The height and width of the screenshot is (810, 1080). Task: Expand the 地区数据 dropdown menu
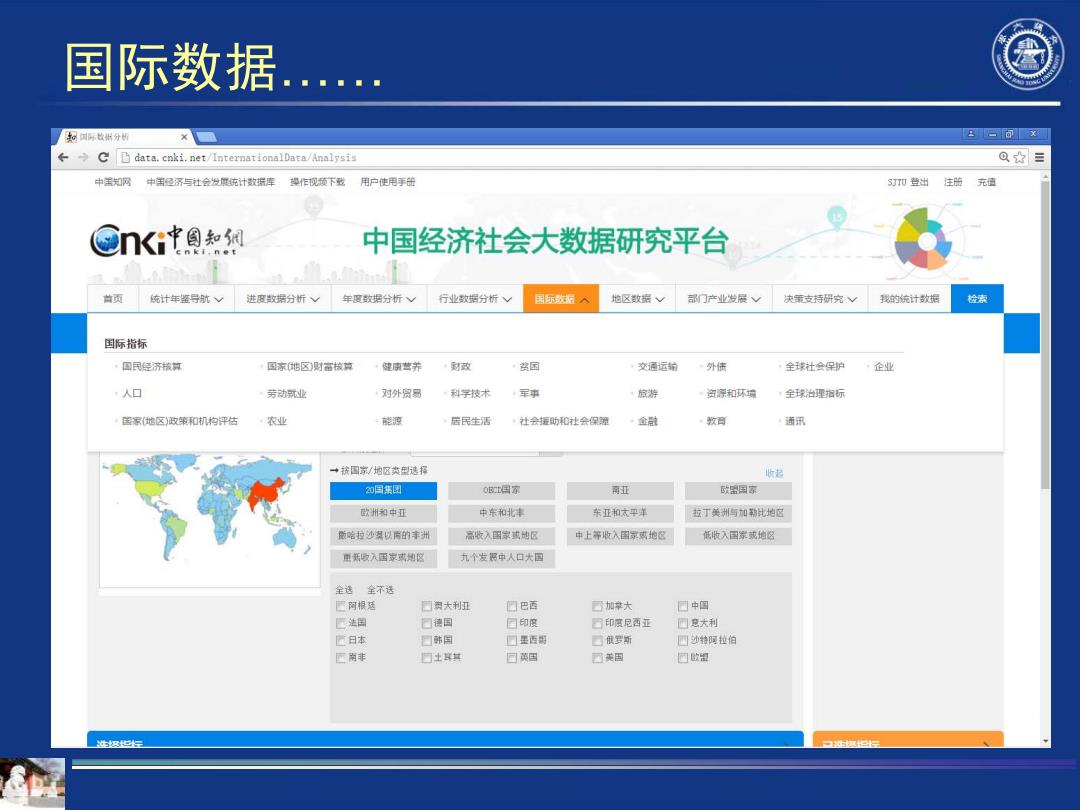pyautogui.click(x=638, y=299)
